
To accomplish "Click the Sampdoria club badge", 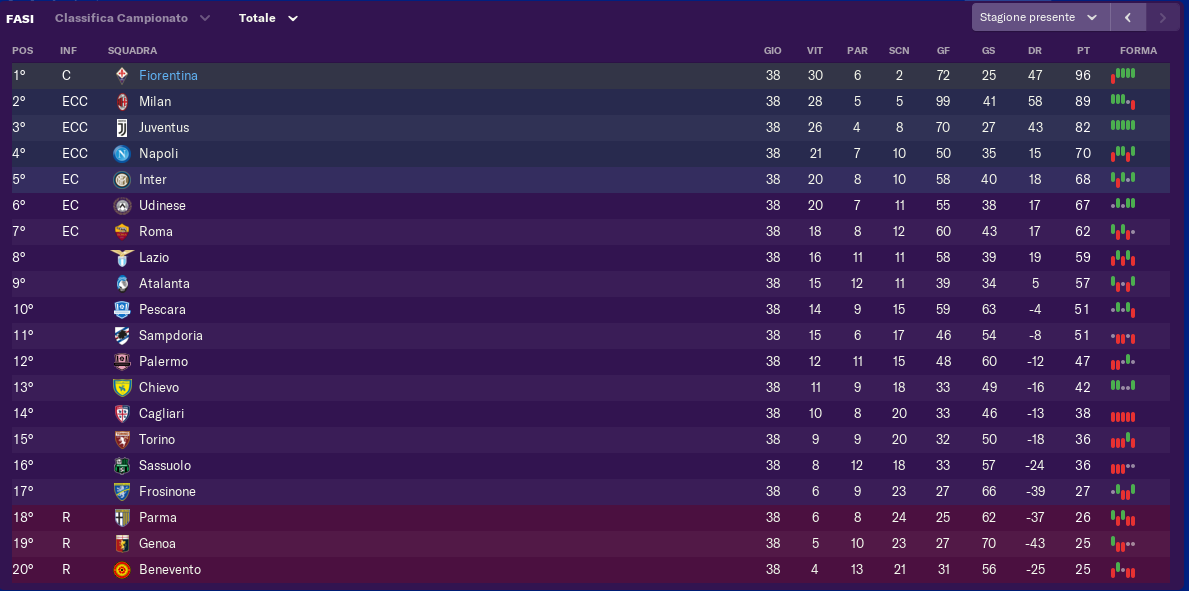I will tap(121, 335).
